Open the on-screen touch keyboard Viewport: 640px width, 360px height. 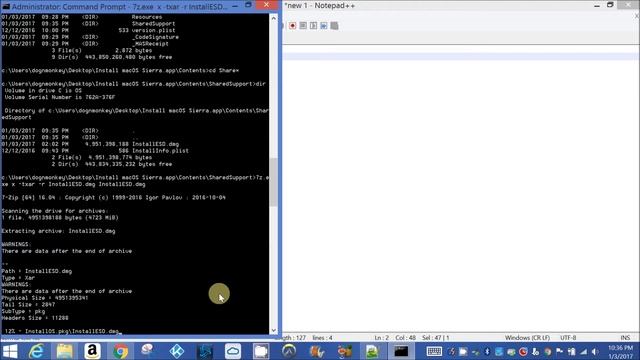click(x=434, y=351)
